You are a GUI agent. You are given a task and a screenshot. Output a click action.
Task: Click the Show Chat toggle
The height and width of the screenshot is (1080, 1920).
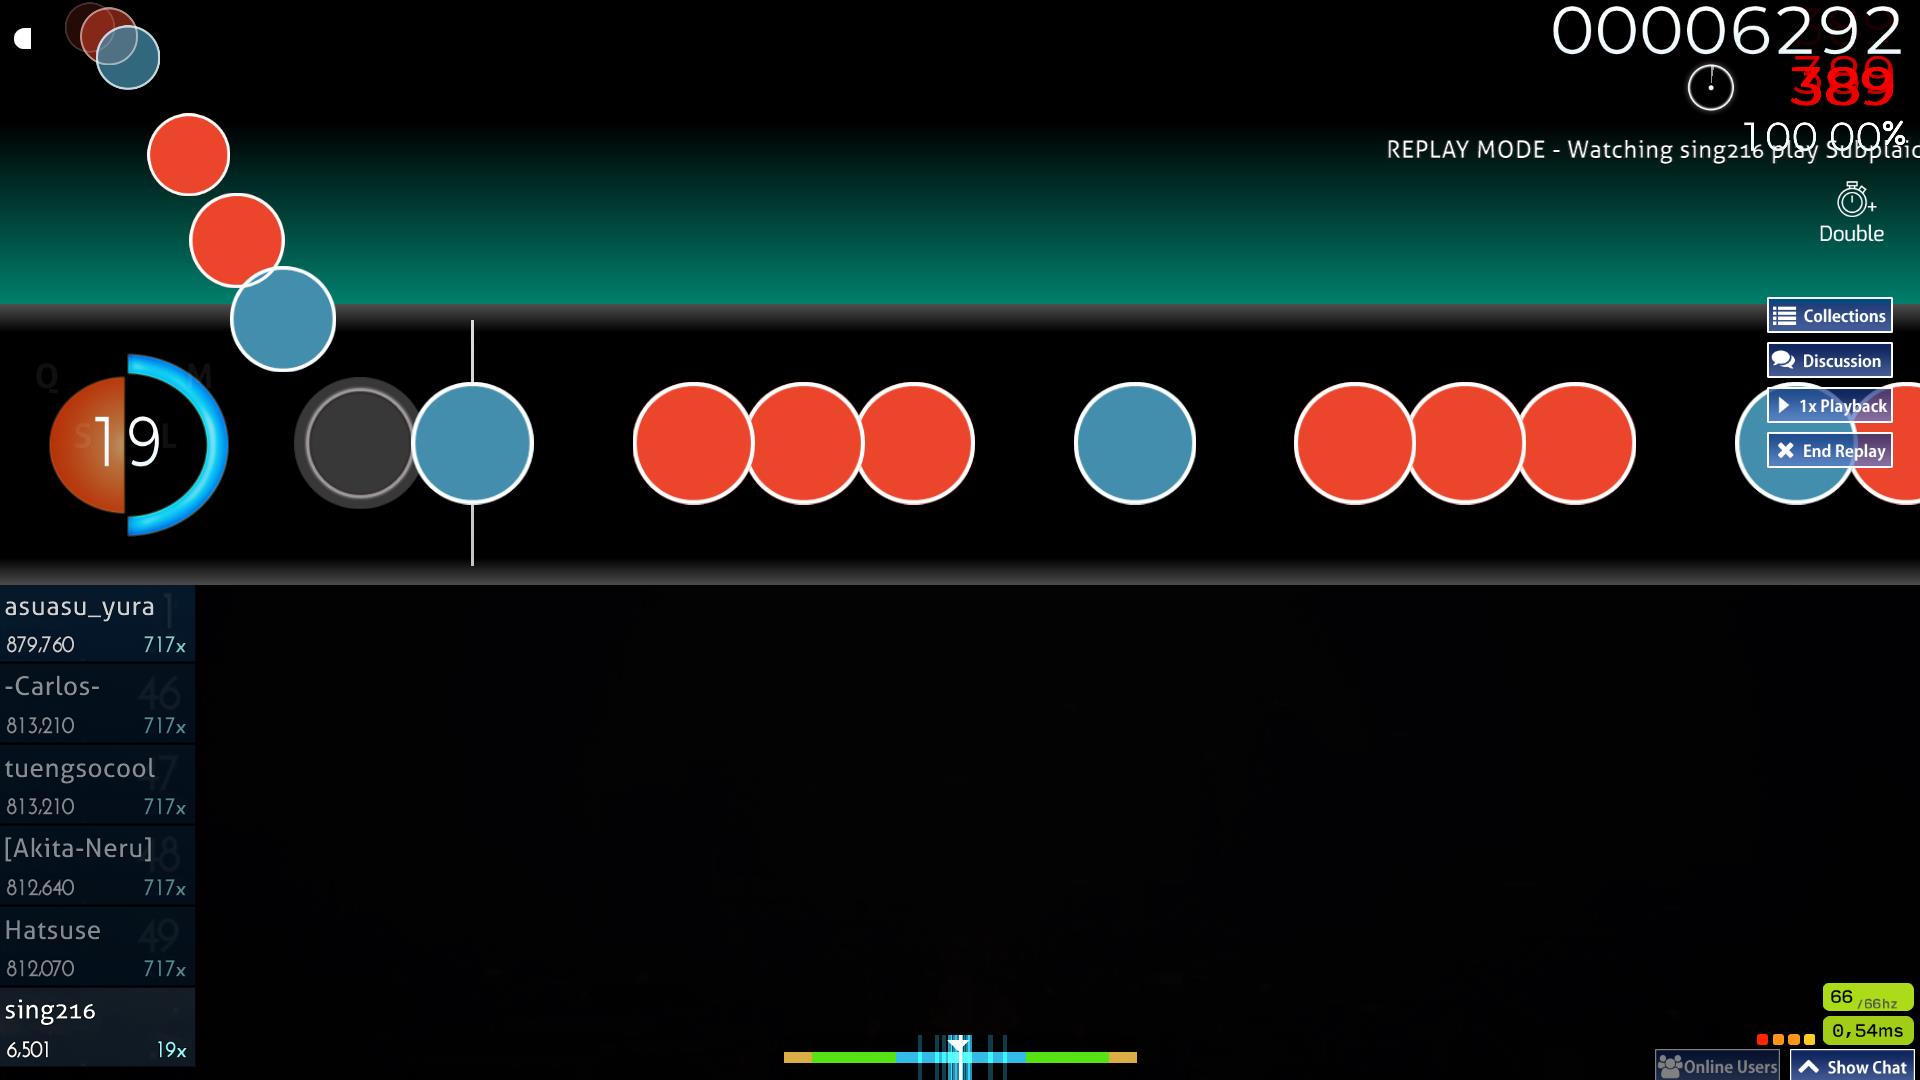pyautogui.click(x=1855, y=1065)
